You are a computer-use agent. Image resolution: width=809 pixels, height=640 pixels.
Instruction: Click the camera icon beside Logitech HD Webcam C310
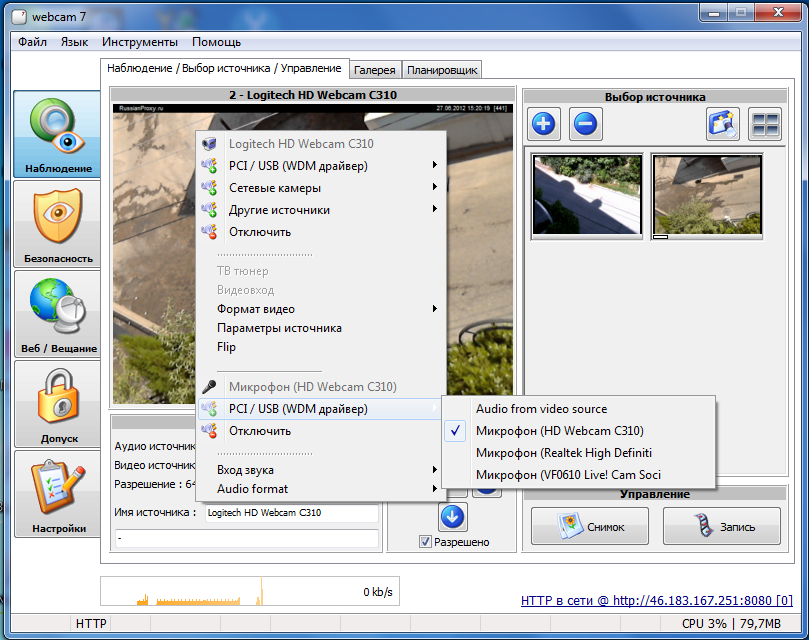point(209,143)
